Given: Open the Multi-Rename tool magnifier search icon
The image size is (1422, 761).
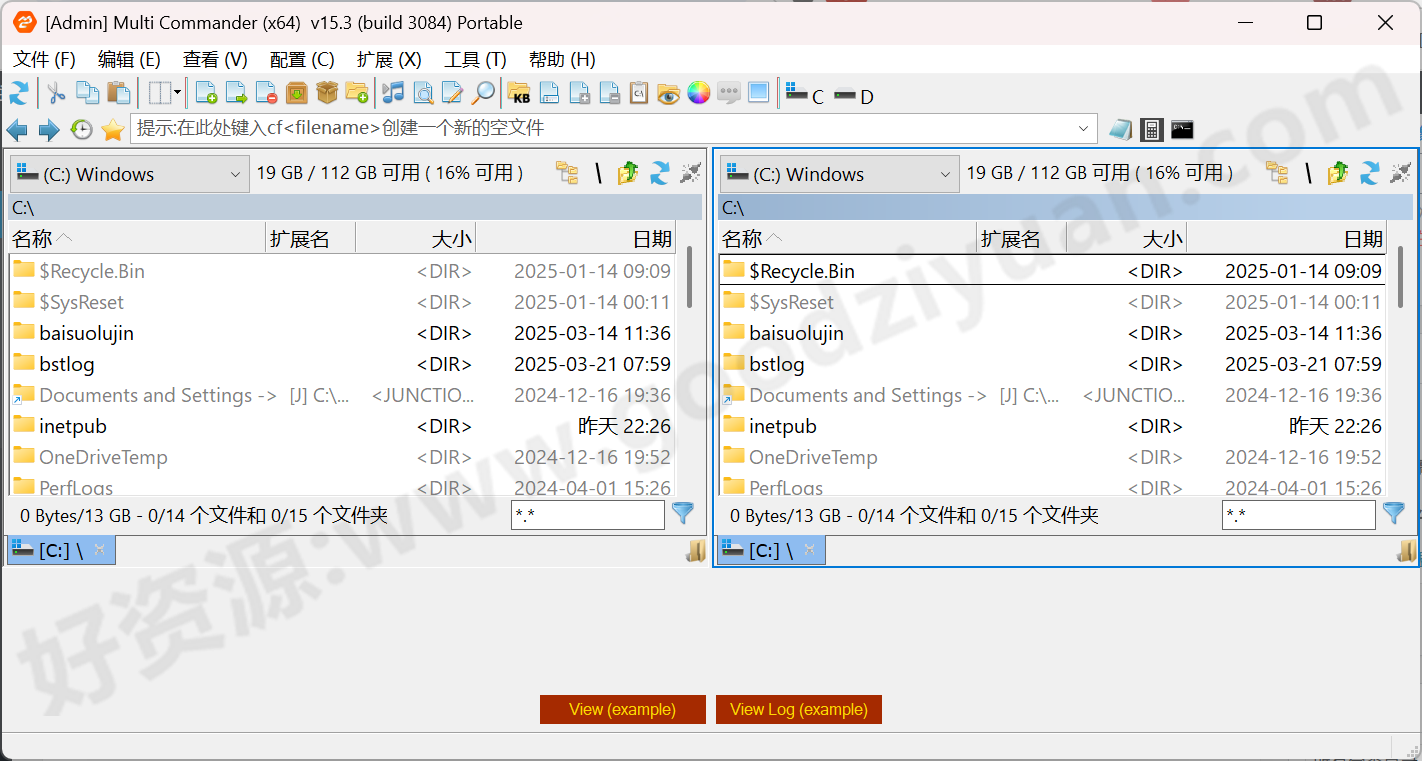Looking at the screenshot, I should [483, 93].
